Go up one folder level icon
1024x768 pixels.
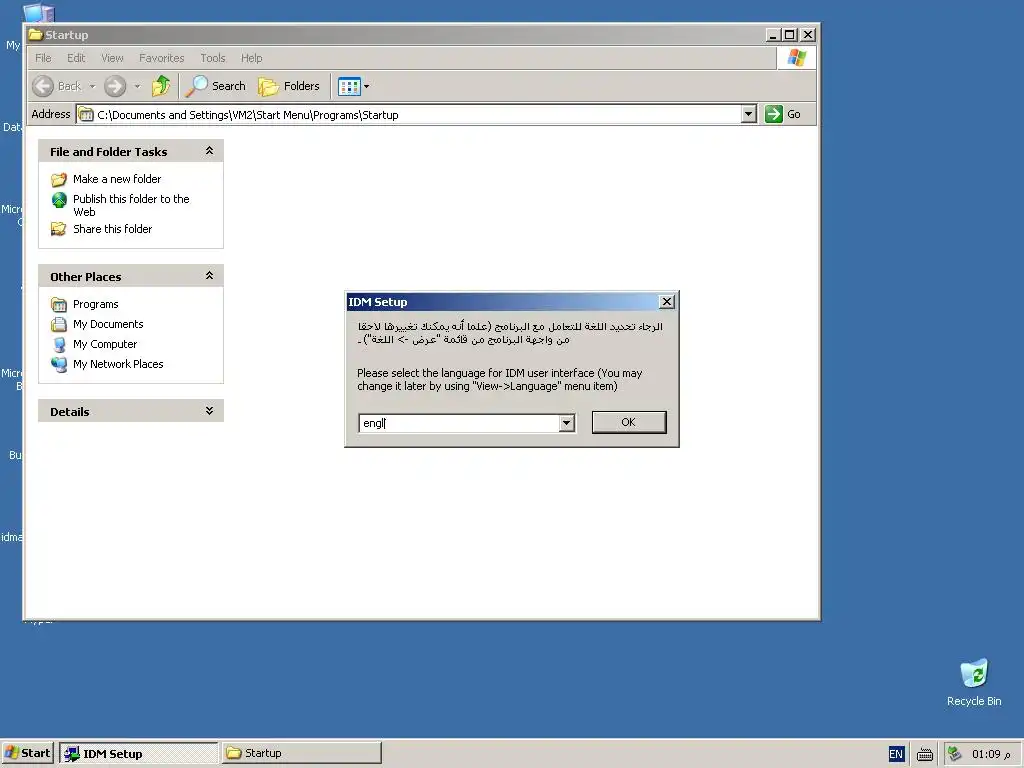coord(161,86)
